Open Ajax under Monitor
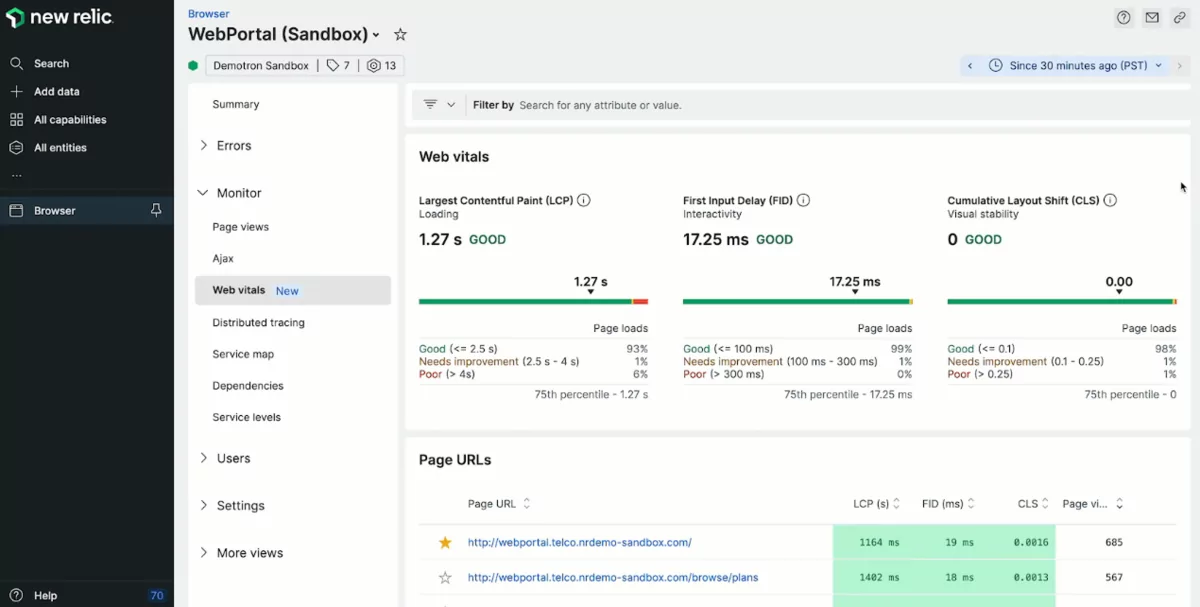This screenshot has width=1200, height=607. [223, 258]
